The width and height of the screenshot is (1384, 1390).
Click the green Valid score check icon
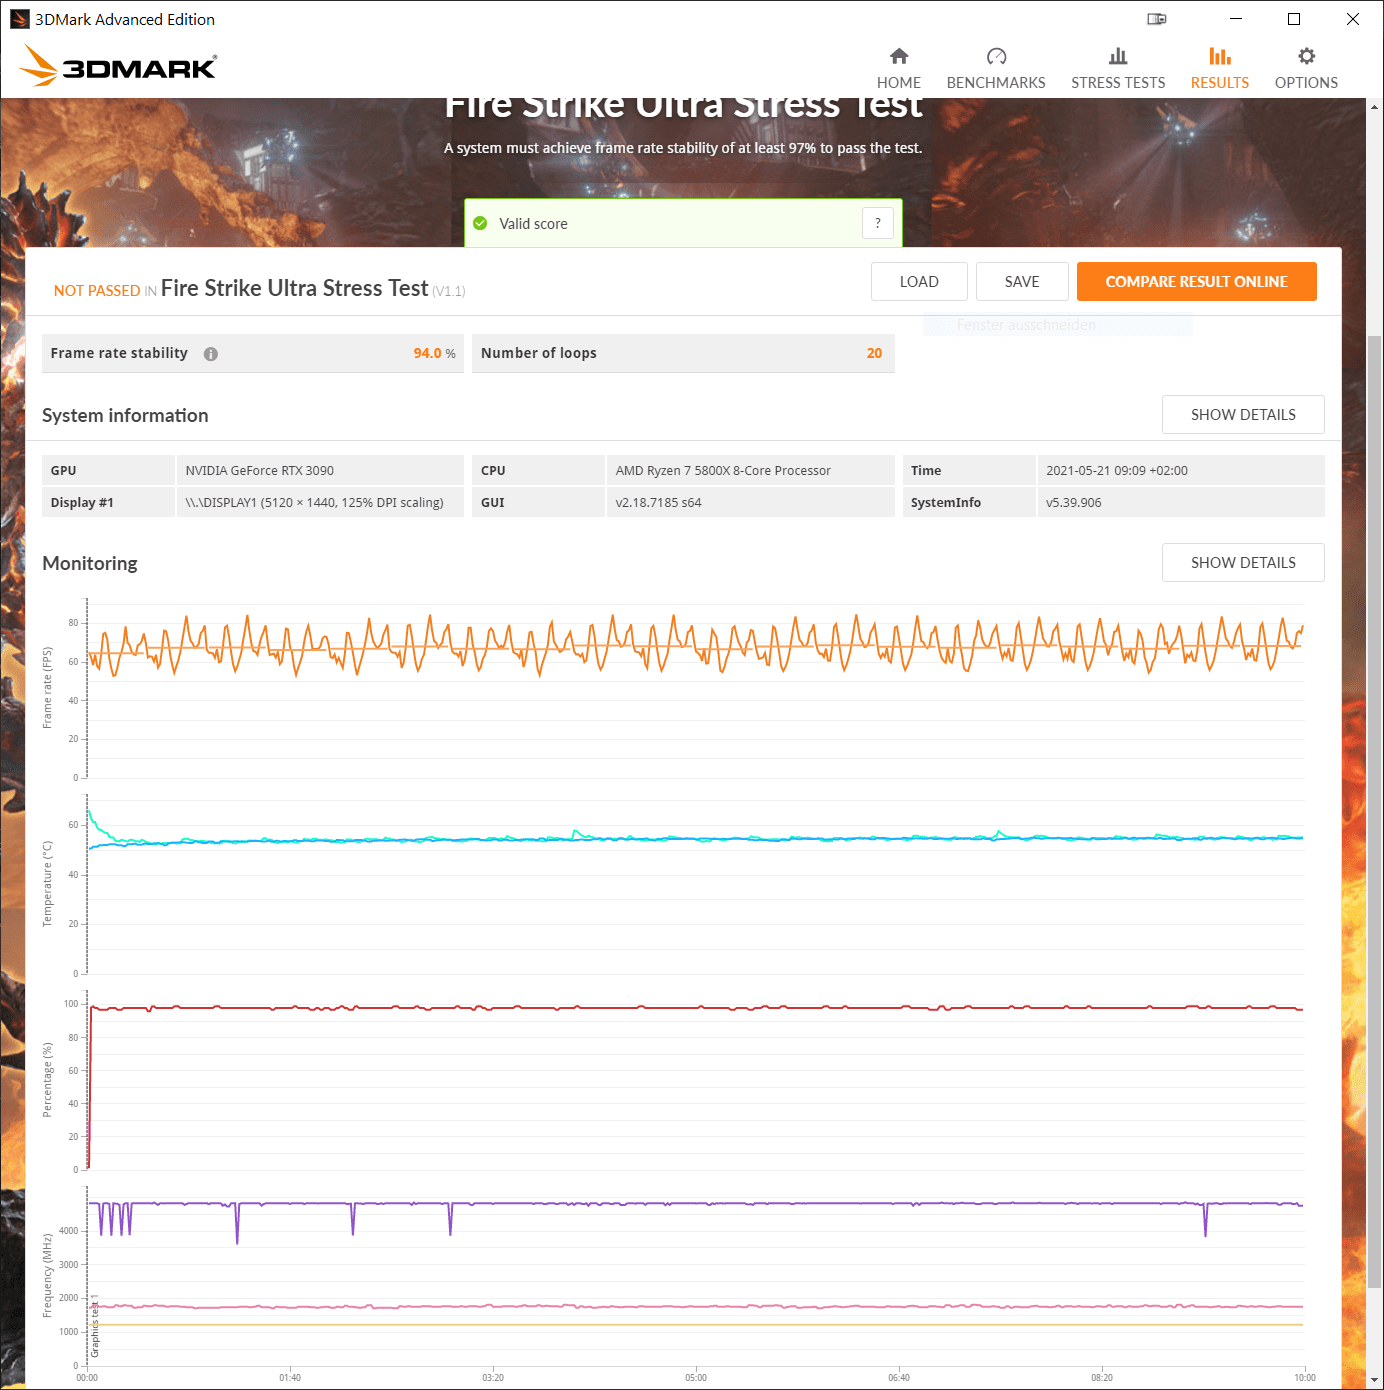(480, 223)
